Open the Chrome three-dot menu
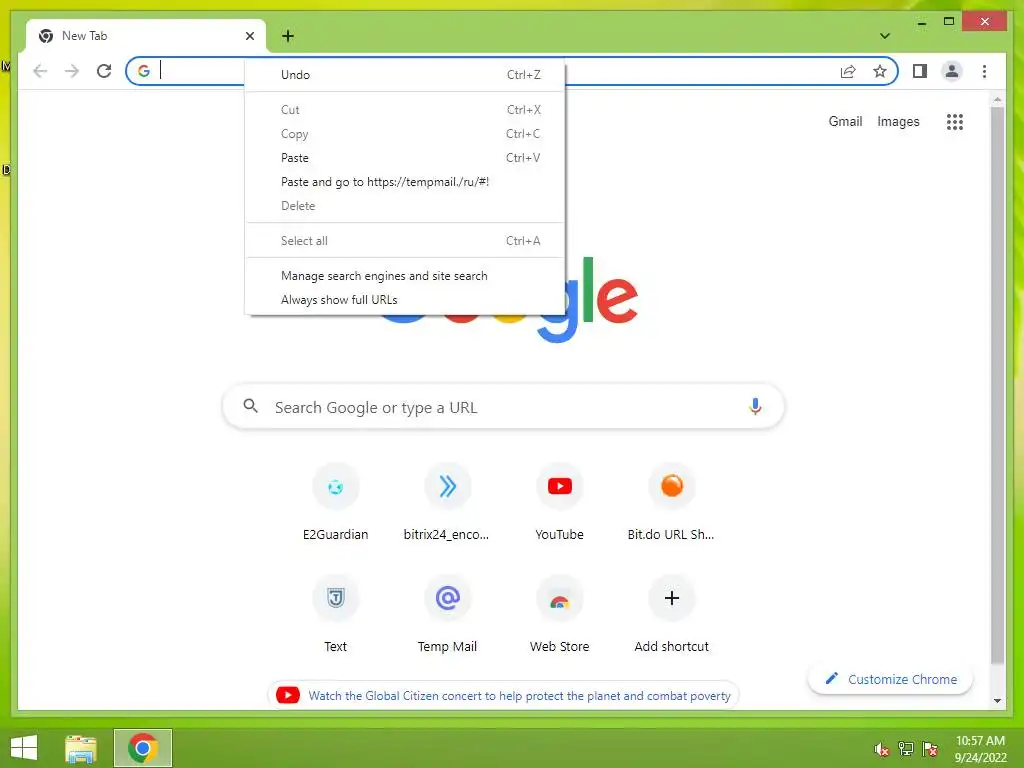The width and height of the screenshot is (1024, 768). coord(984,71)
